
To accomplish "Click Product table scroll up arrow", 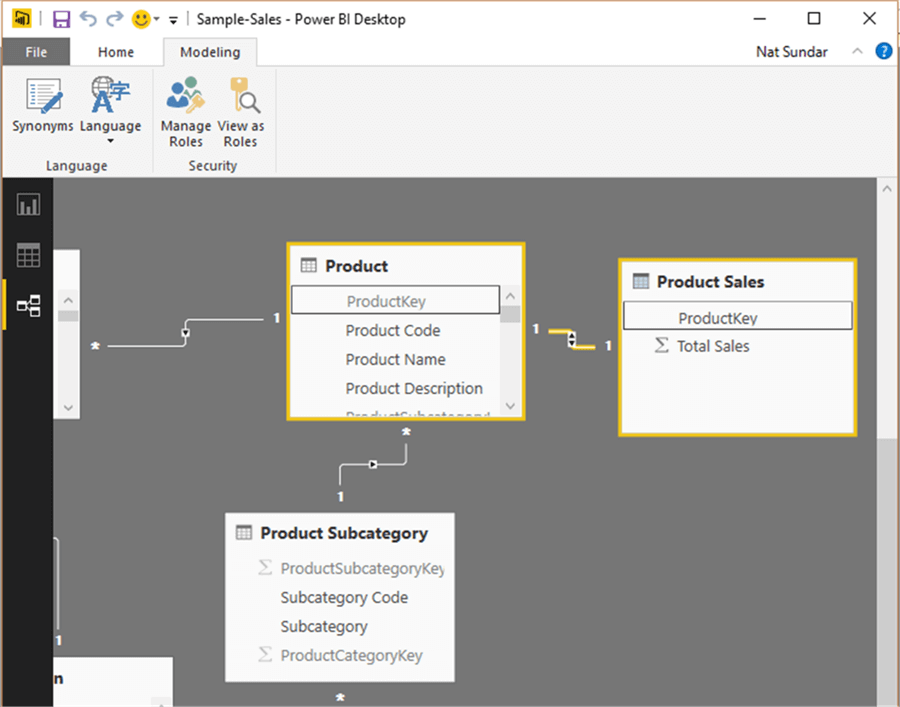I will 510,296.
